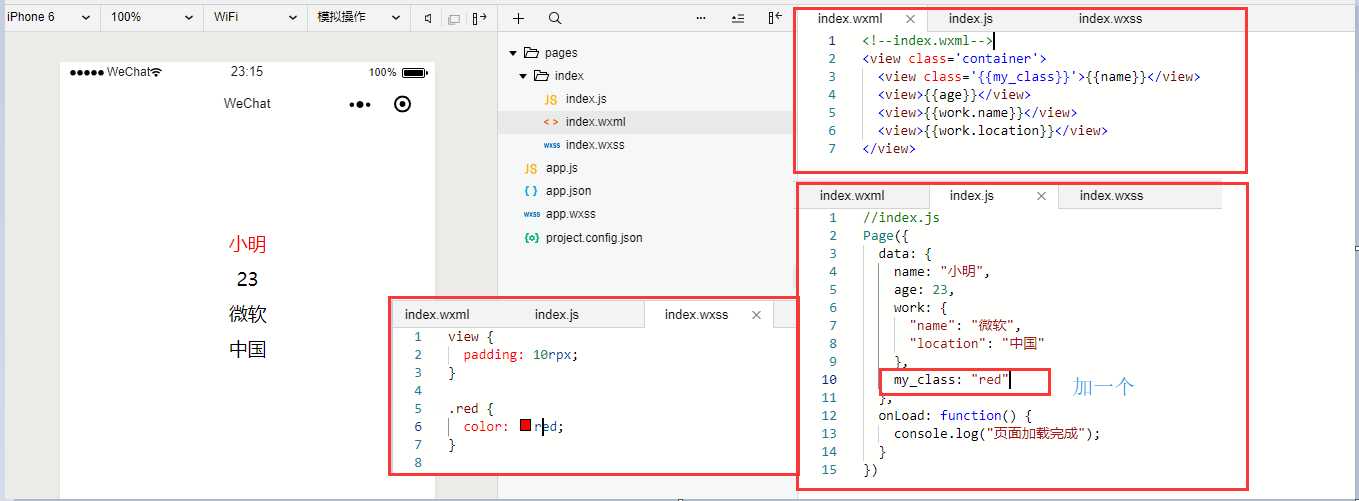Screen dimensions: 1359x501
Task: Open the 模拟操作 dropdown
Action: click(358, 17)
